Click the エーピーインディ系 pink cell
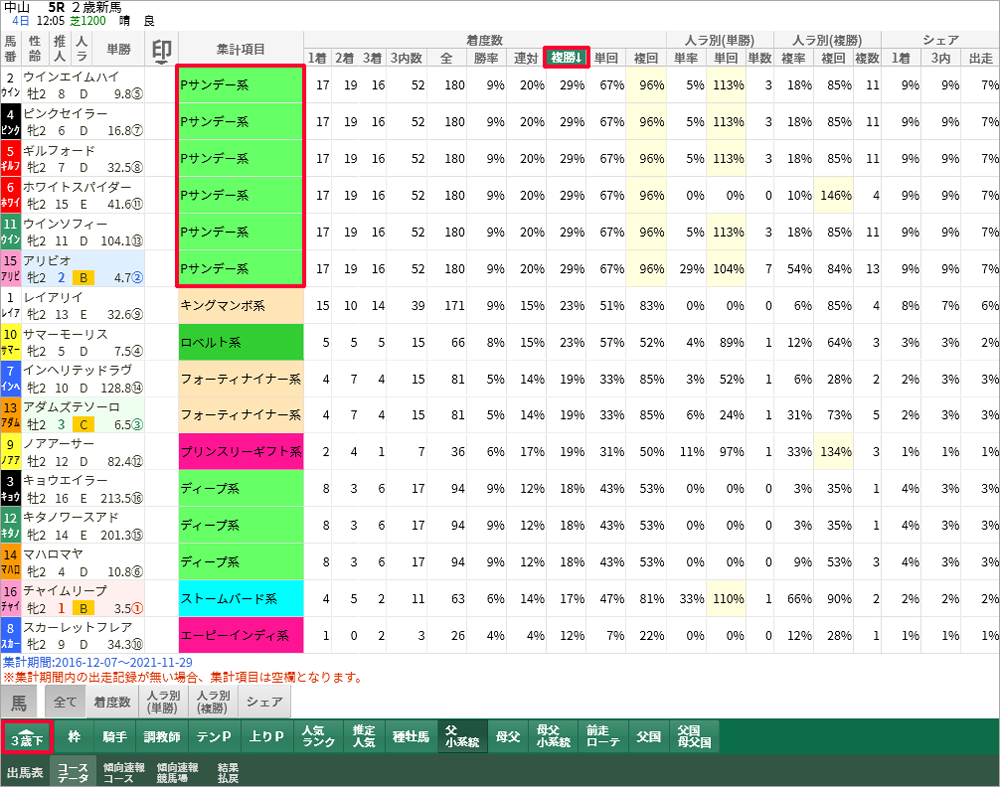The image size is (1000, 787). 241,635
